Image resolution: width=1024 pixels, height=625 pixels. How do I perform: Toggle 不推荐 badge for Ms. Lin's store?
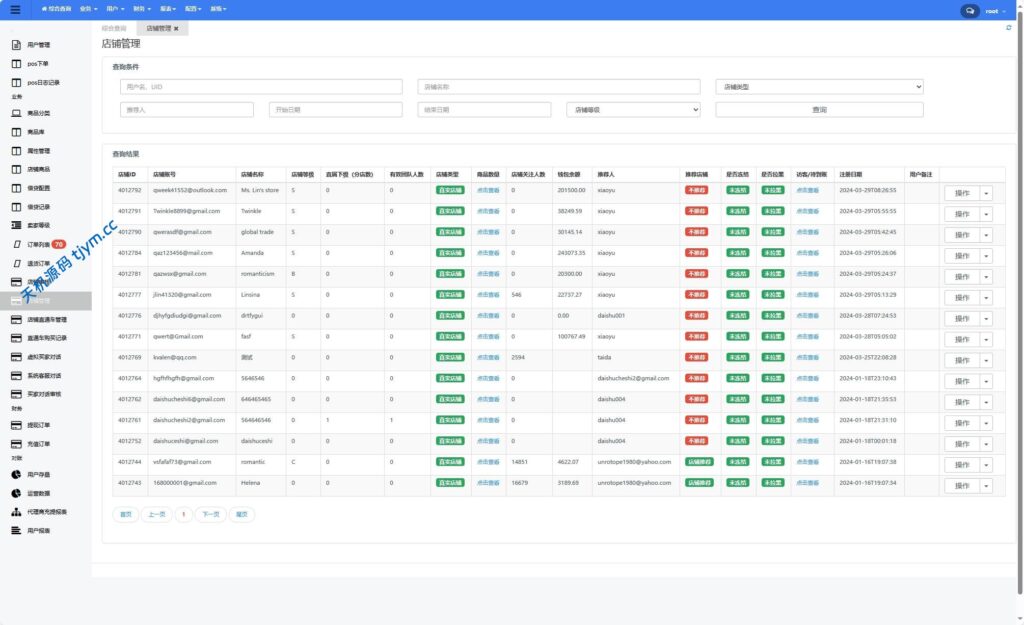[x=698, y=190]
